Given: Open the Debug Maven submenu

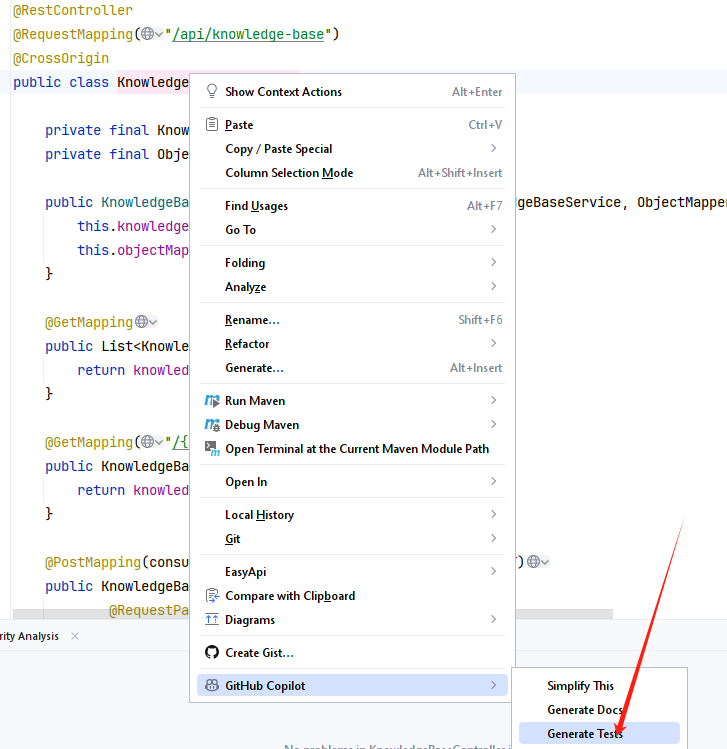Looking at the screenshot, I should pos(352,425).
